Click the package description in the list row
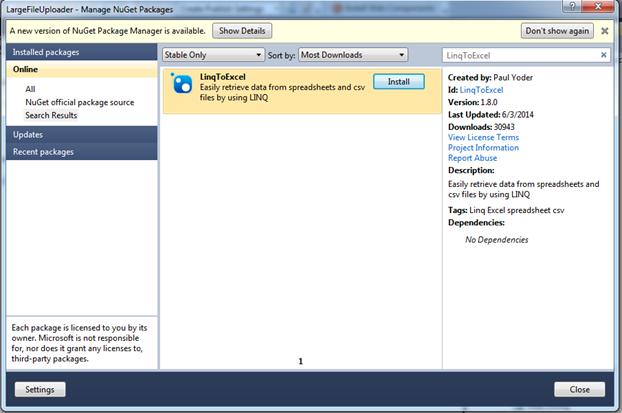 (x=282, y=92)
